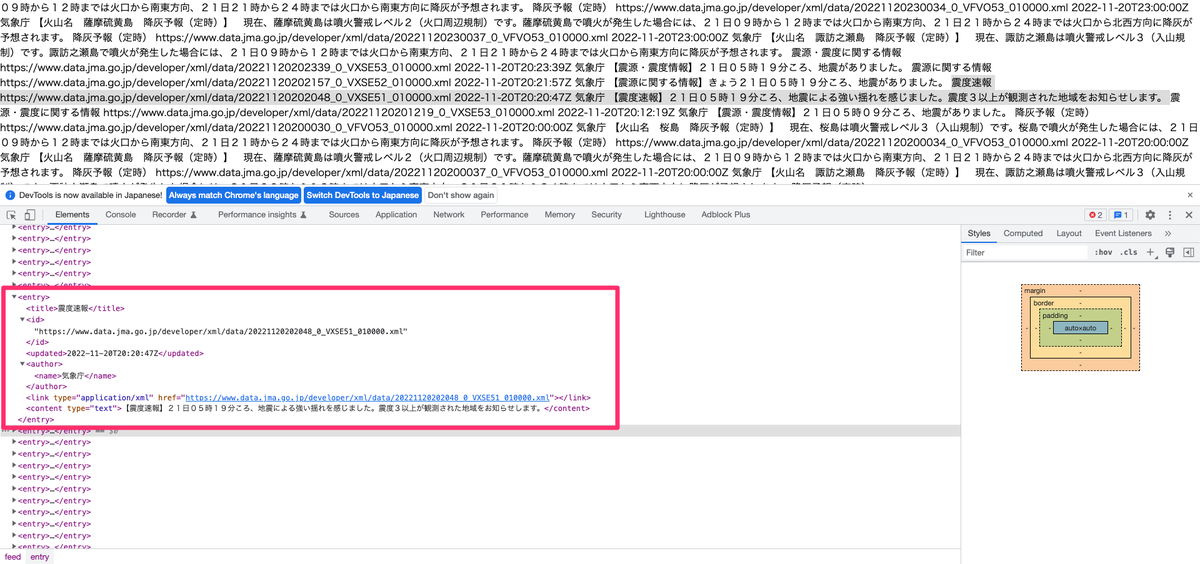Open the href link VXSE51_010000.xml
The image size is (1200, 564).
369,397
